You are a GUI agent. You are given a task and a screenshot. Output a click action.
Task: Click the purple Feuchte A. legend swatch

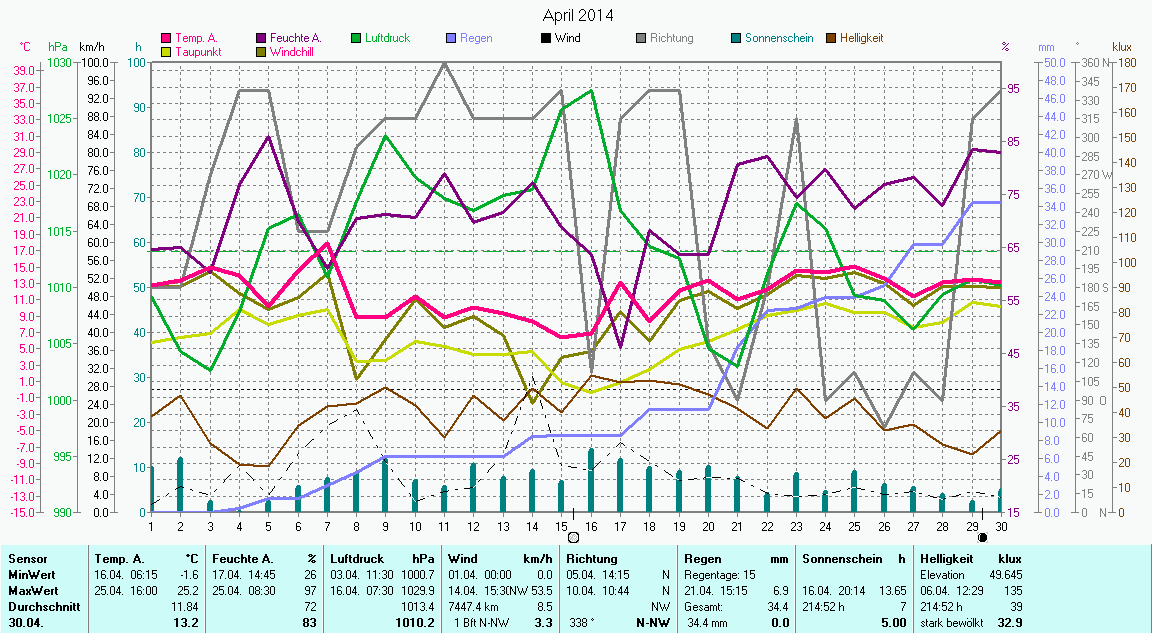tap(262, 38)
